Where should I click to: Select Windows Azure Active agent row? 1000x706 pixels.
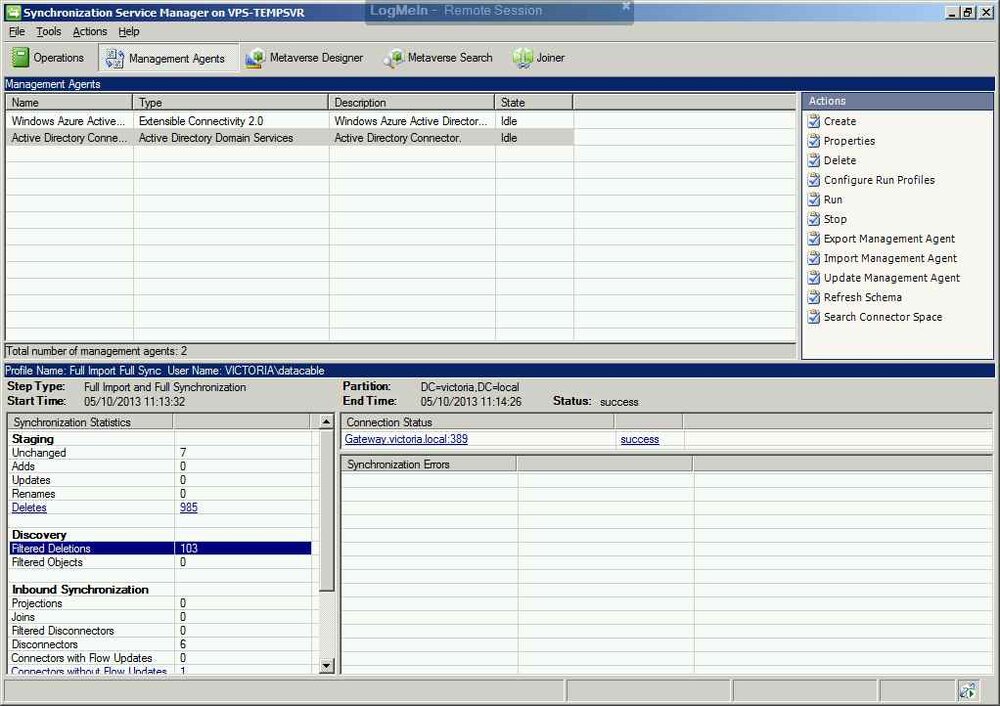tap(290, 121)
